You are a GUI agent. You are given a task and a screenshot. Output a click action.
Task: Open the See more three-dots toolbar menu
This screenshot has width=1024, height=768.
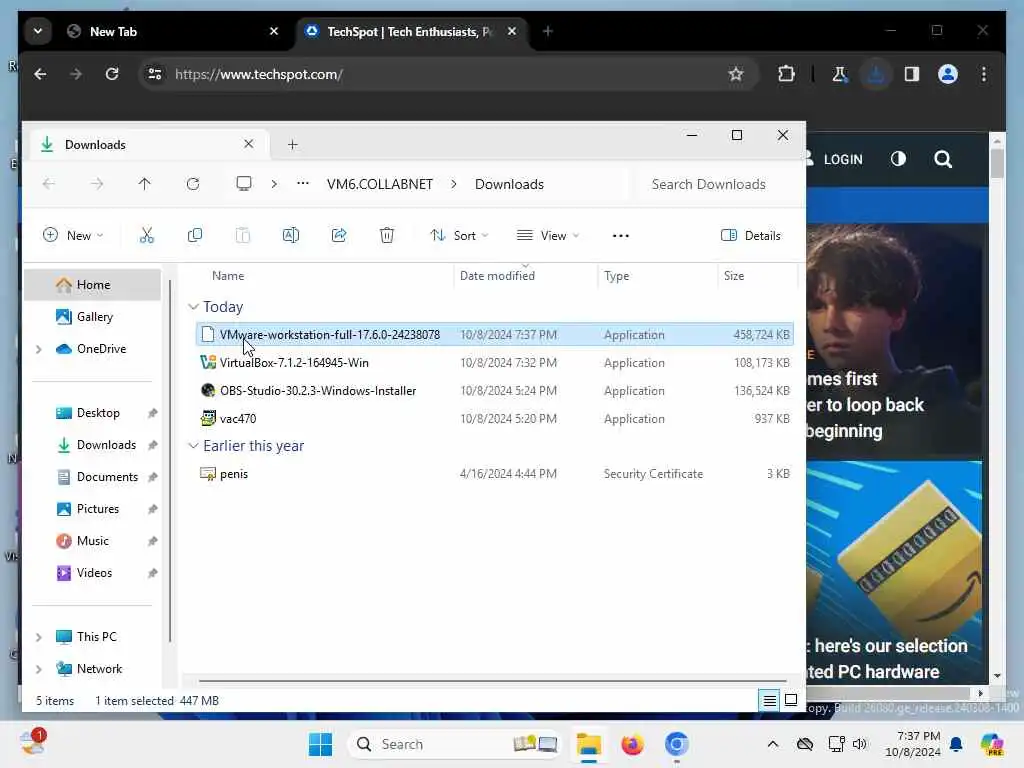620,236
